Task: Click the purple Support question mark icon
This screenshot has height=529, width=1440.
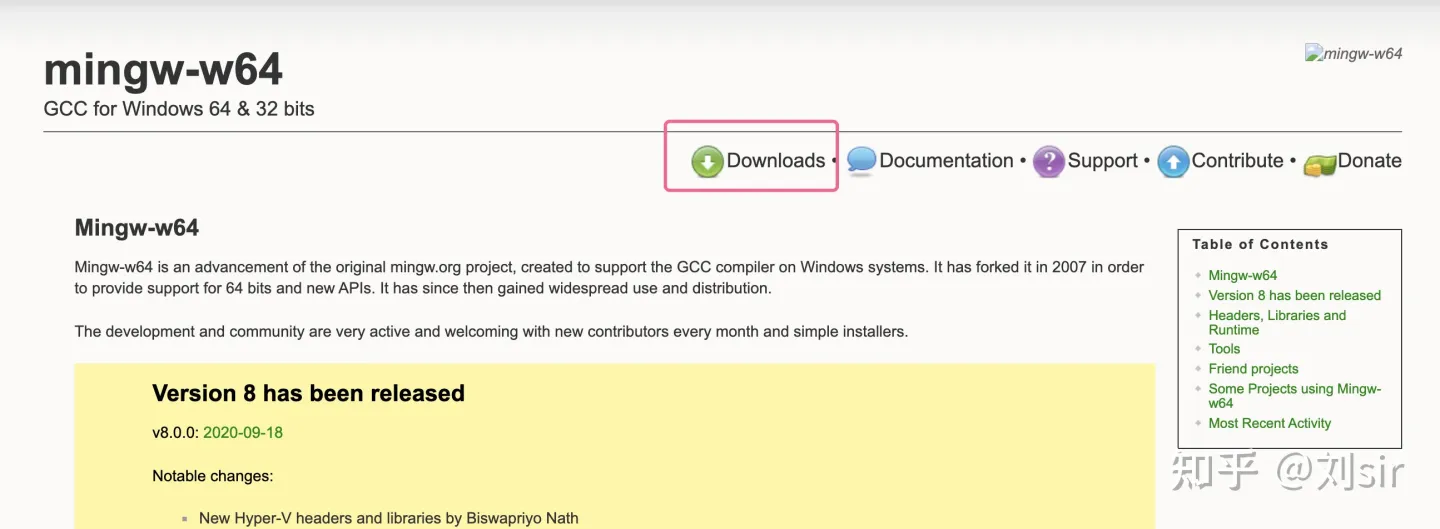Action: [1048, 162]
